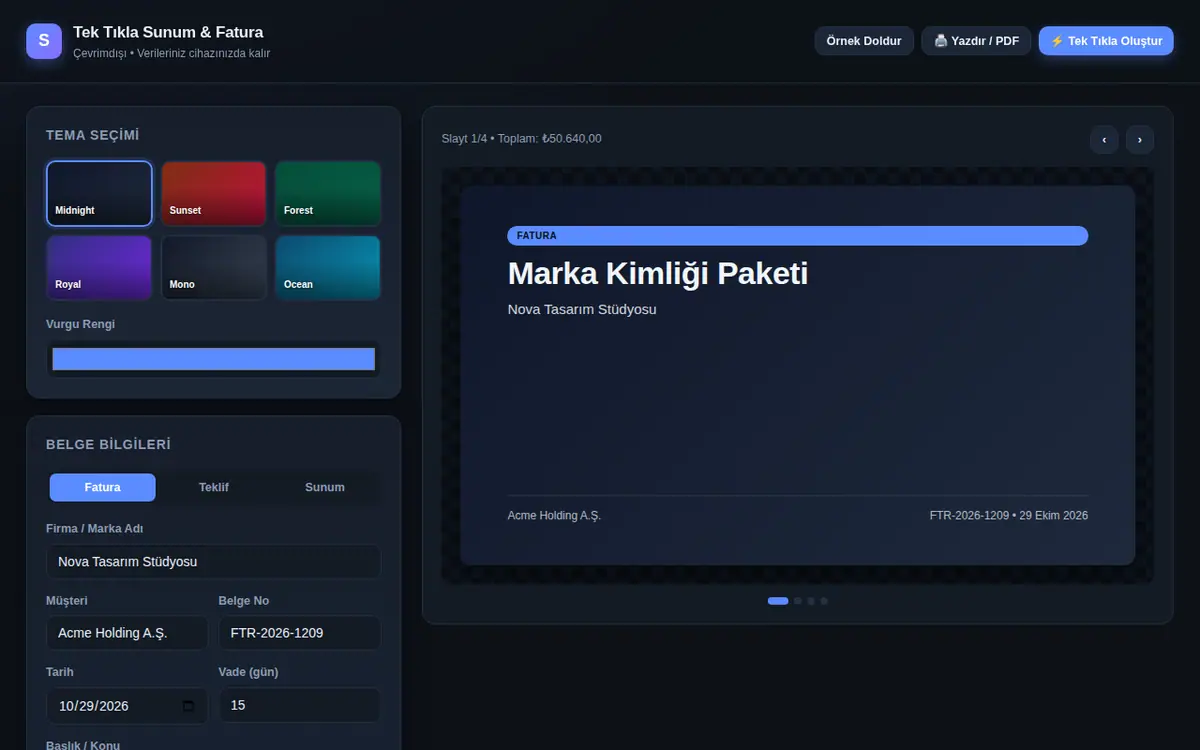Jump to the second slide dot
Viewport: 1200px width, 750px height.
coord(798,601)
